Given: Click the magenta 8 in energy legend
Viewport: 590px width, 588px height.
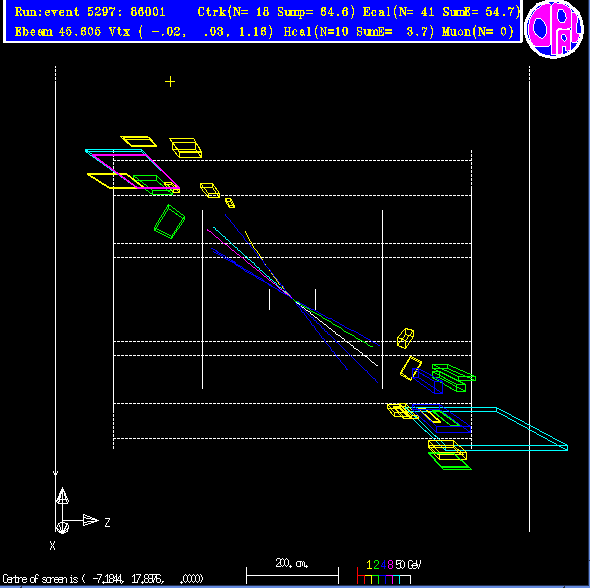Looking at the screenshot, I should pos(390,565).
